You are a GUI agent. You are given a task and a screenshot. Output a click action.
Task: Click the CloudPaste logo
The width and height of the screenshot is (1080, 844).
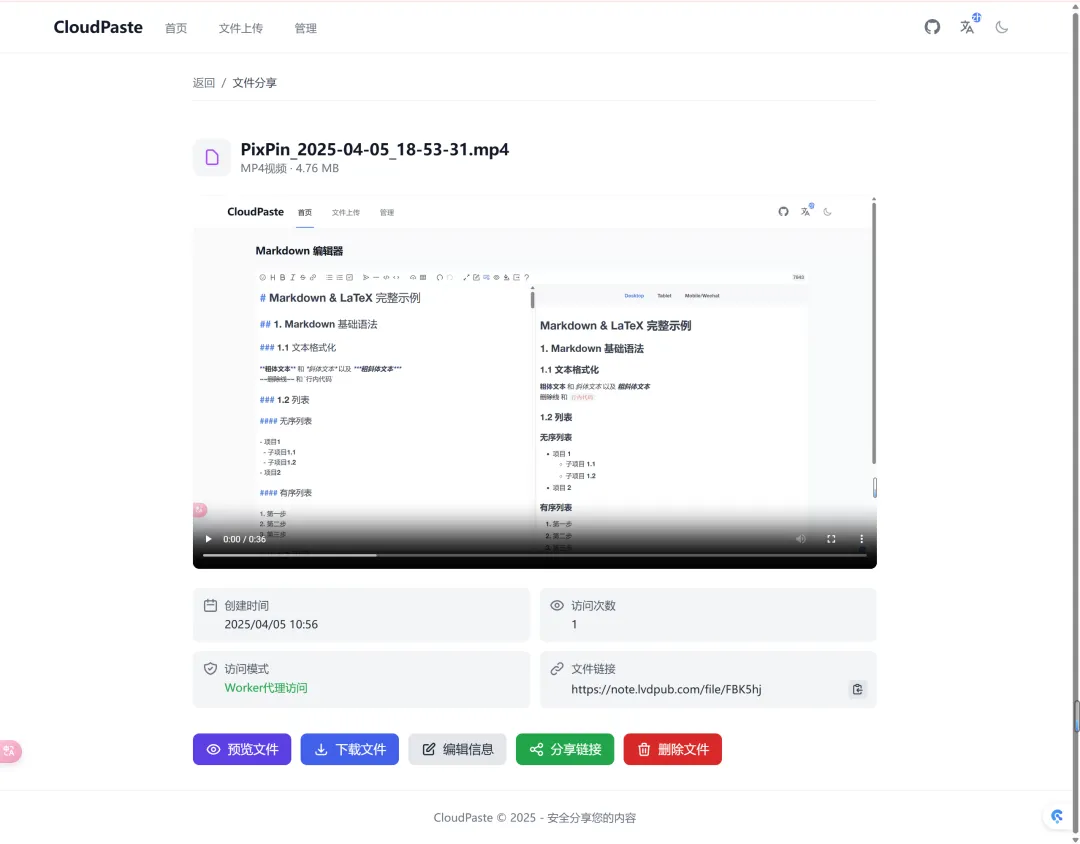pos(98,27)
